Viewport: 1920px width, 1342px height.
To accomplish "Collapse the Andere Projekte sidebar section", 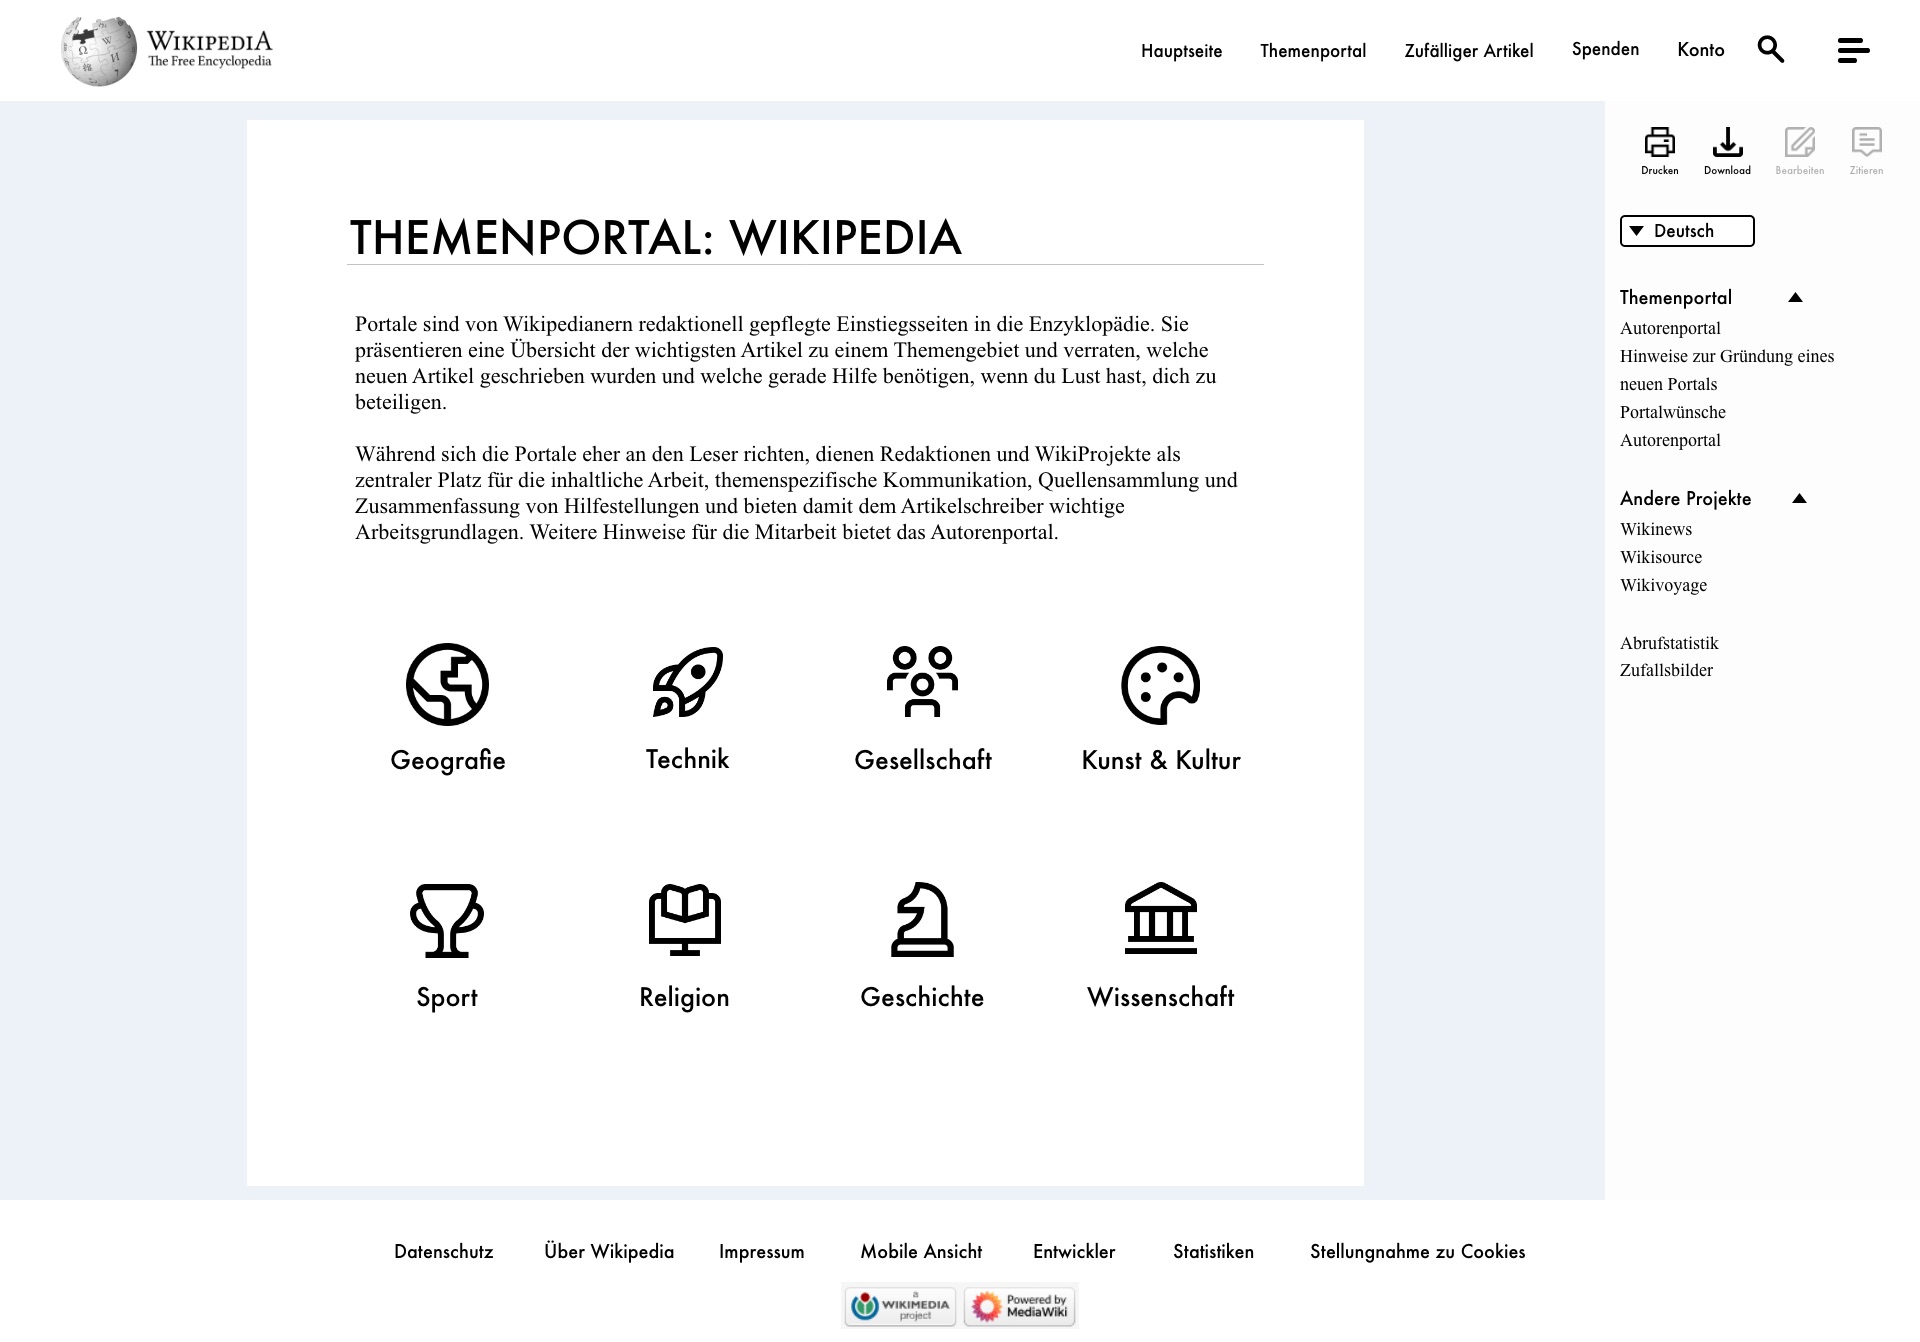I will tap(1799, 498).
